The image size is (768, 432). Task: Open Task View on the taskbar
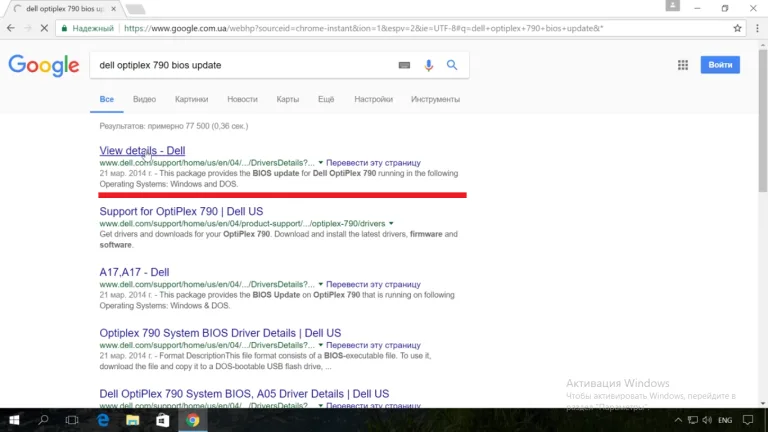(72, 420)
